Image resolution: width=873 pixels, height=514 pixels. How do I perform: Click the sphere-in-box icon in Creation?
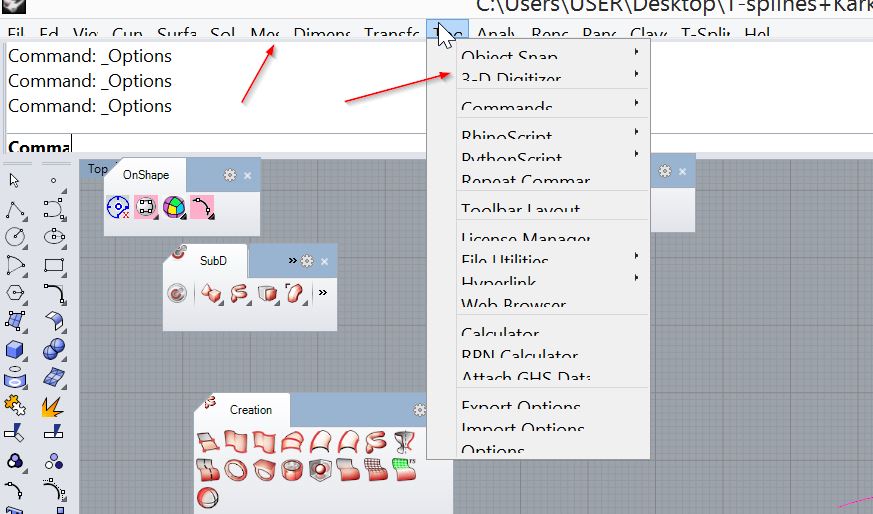(x=320, y=470)
